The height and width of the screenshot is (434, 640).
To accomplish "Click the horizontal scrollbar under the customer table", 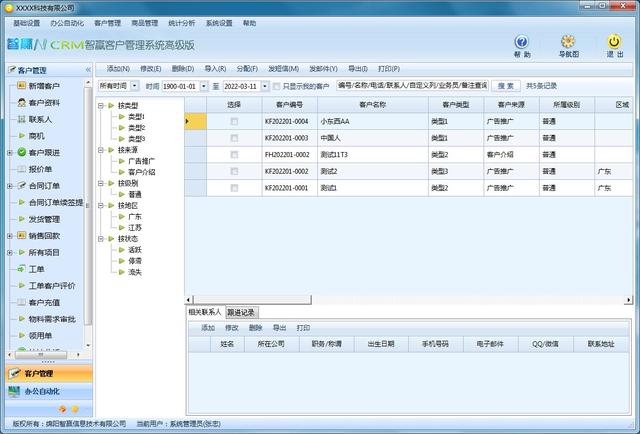I will [400, 299].
